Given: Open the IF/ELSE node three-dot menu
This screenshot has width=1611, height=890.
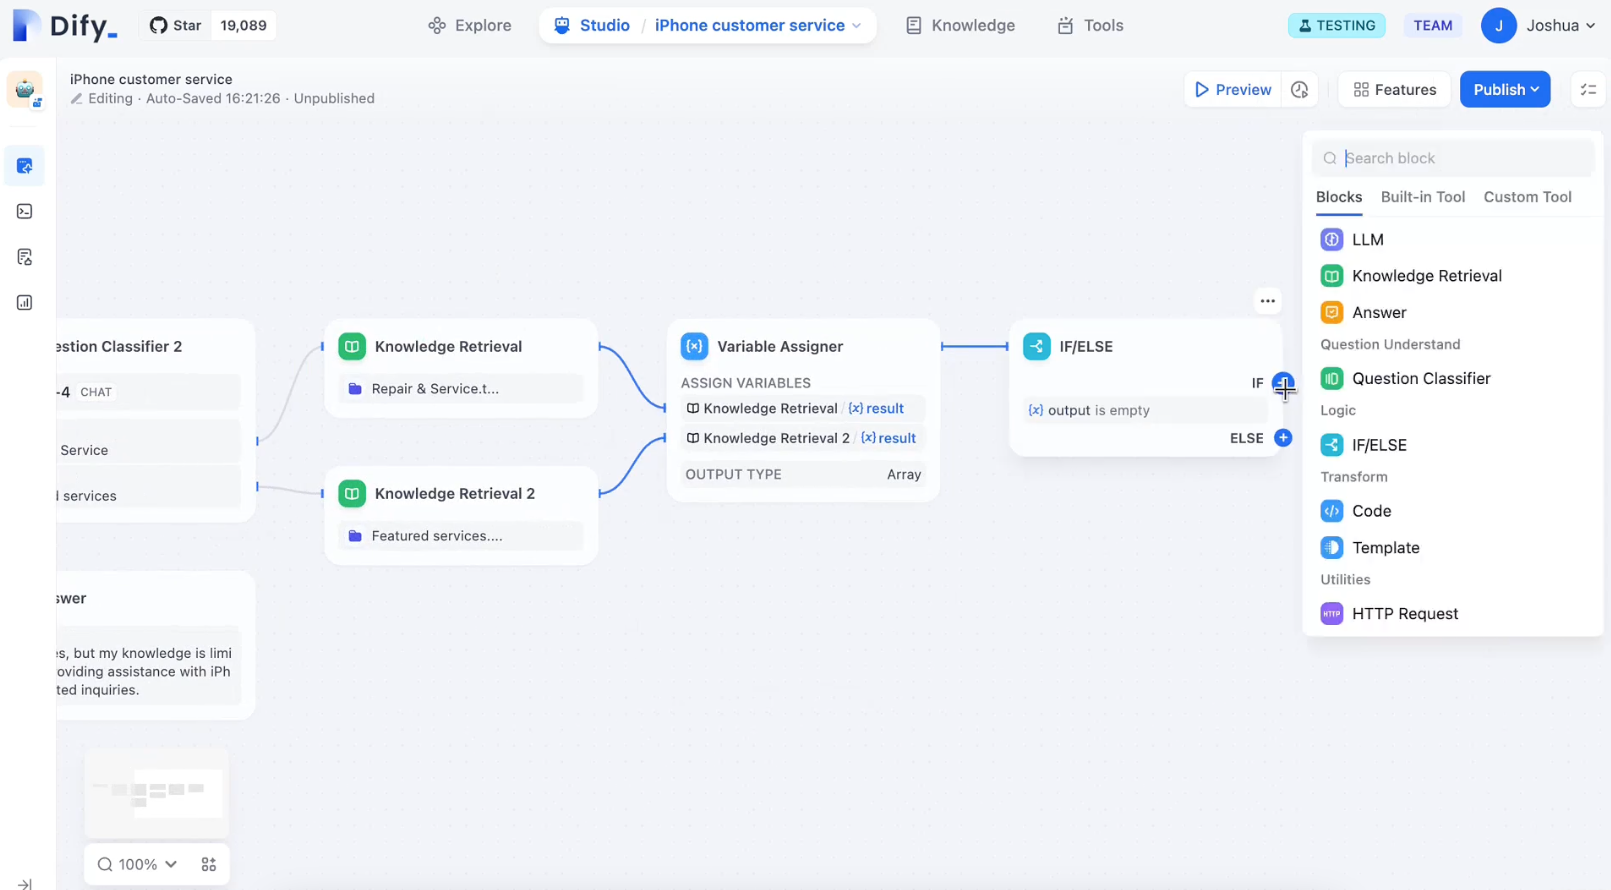Looking at the screenshot, I should 1267,301.
